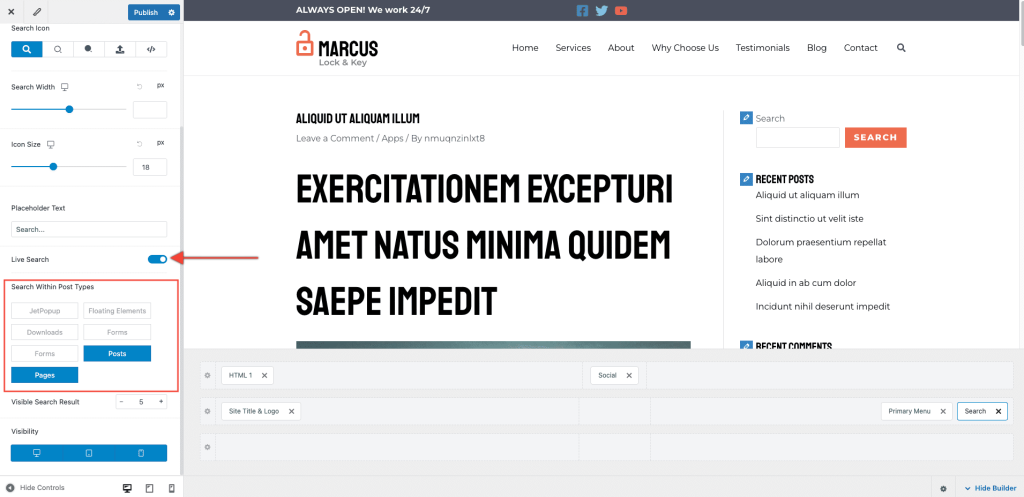Open the px unit selector for Search Width

pos(160,86)
